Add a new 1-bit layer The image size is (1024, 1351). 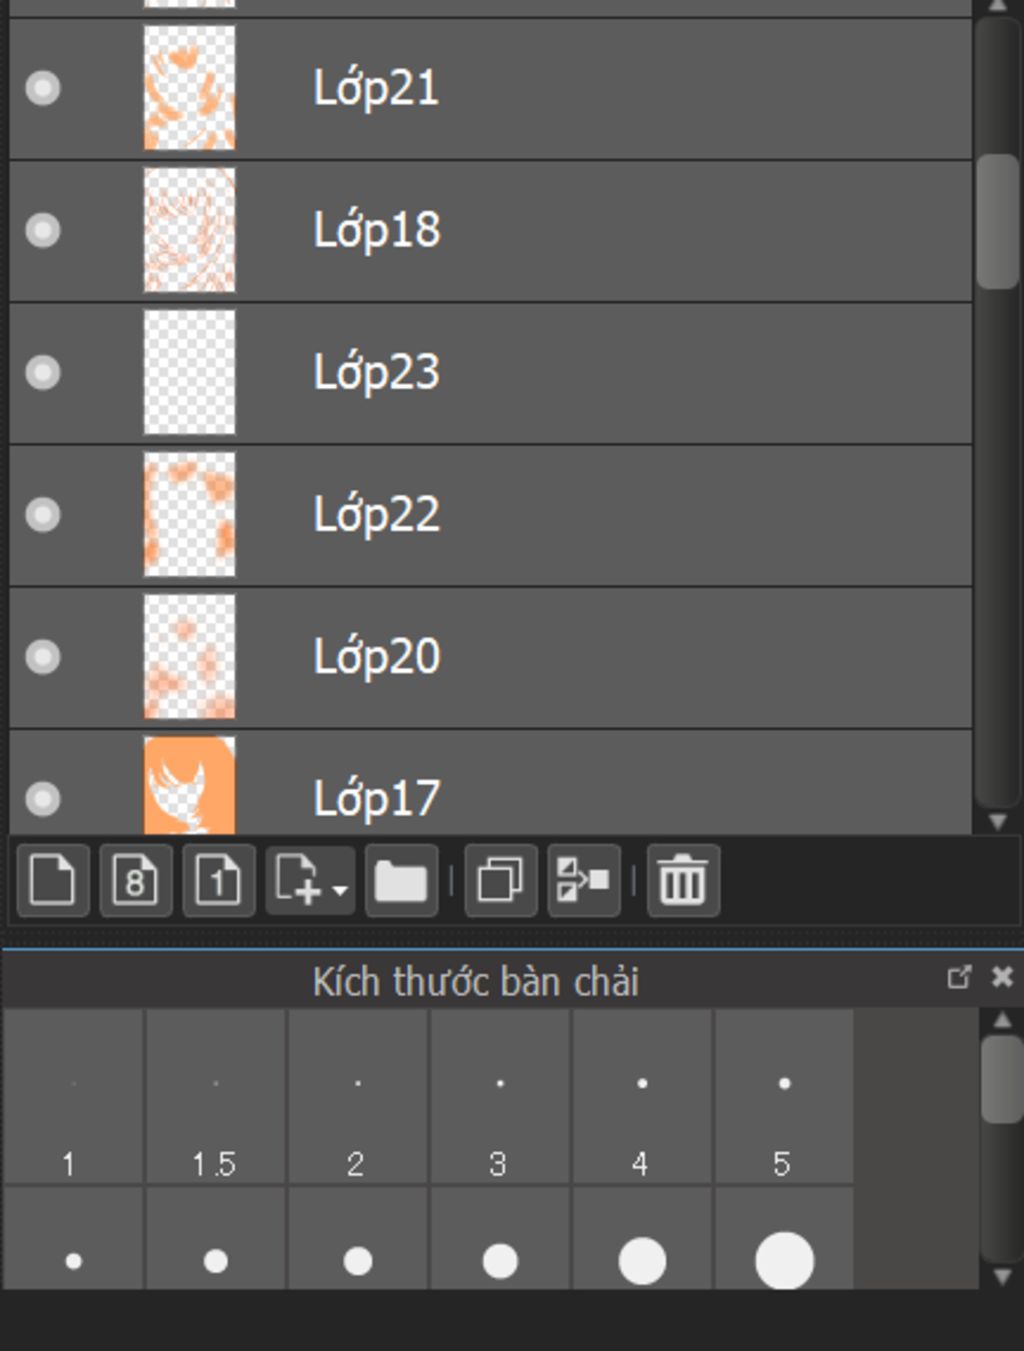(x=218, y=881)
